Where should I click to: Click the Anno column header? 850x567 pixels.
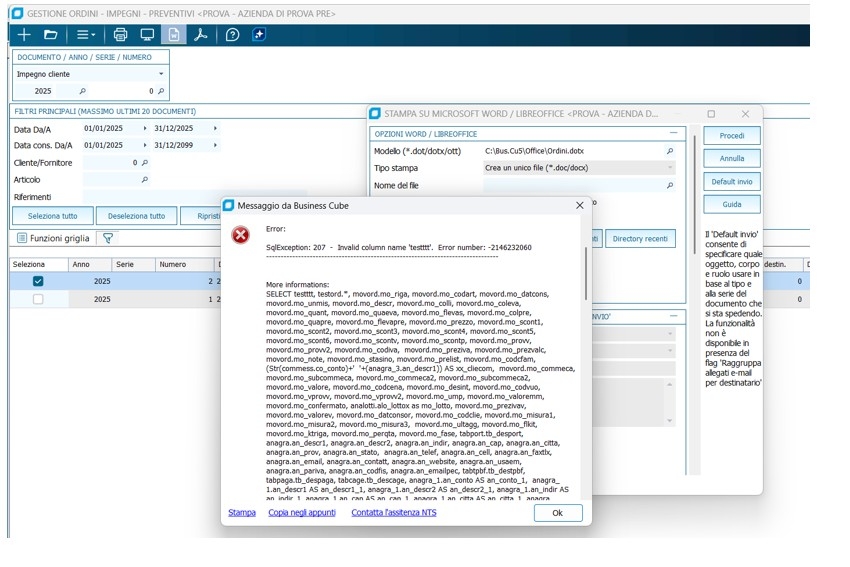point(90,265)
